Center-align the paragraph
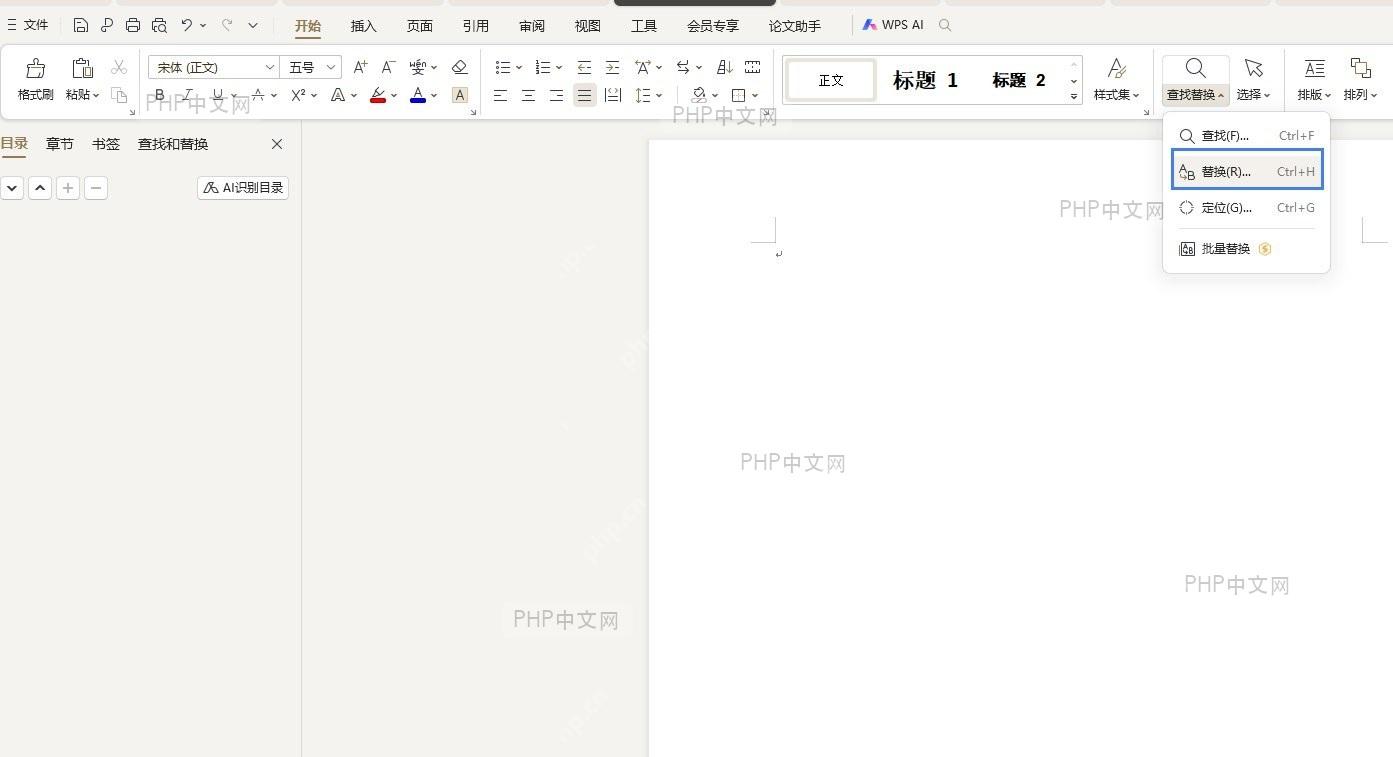1393x757 pixels. 528,95
